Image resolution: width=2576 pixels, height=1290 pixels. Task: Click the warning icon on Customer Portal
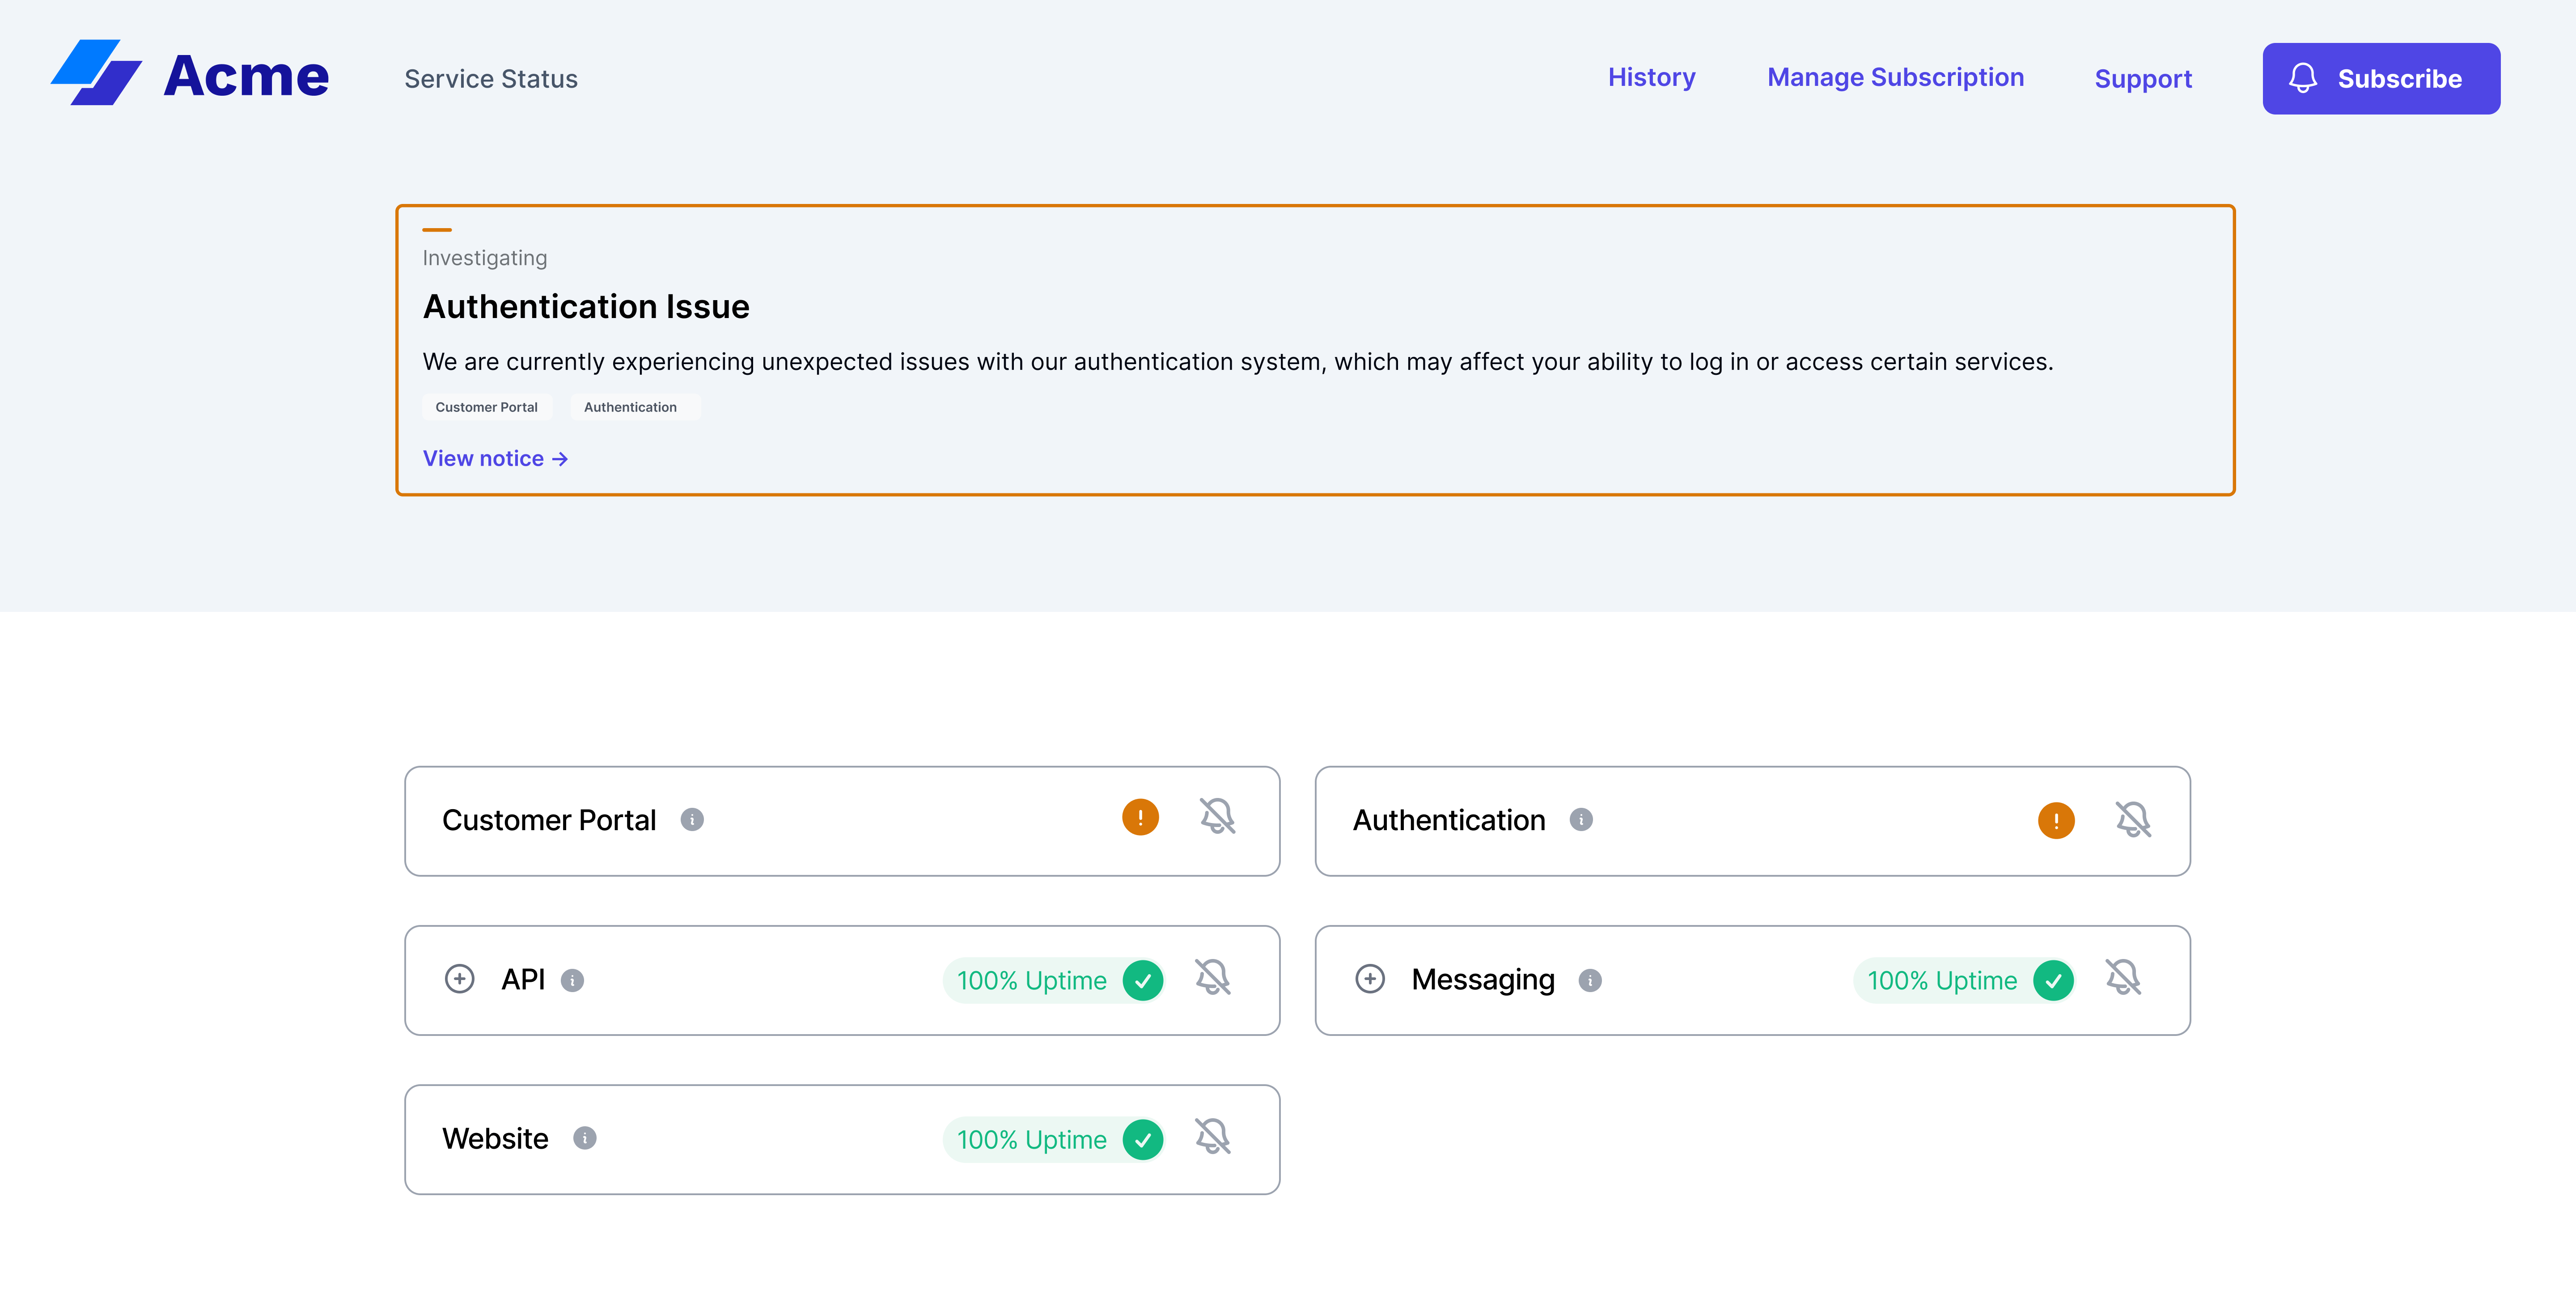click(x=1140, y=817)
